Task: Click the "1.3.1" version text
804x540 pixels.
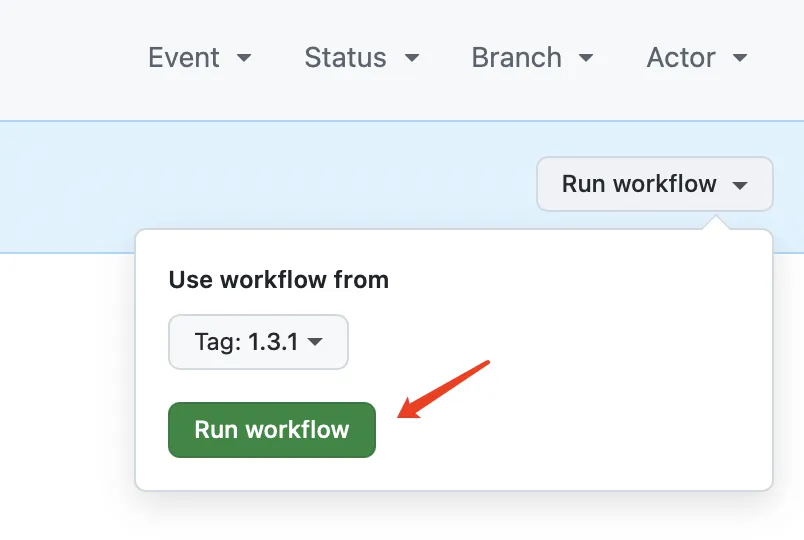Action: (274, 342)
